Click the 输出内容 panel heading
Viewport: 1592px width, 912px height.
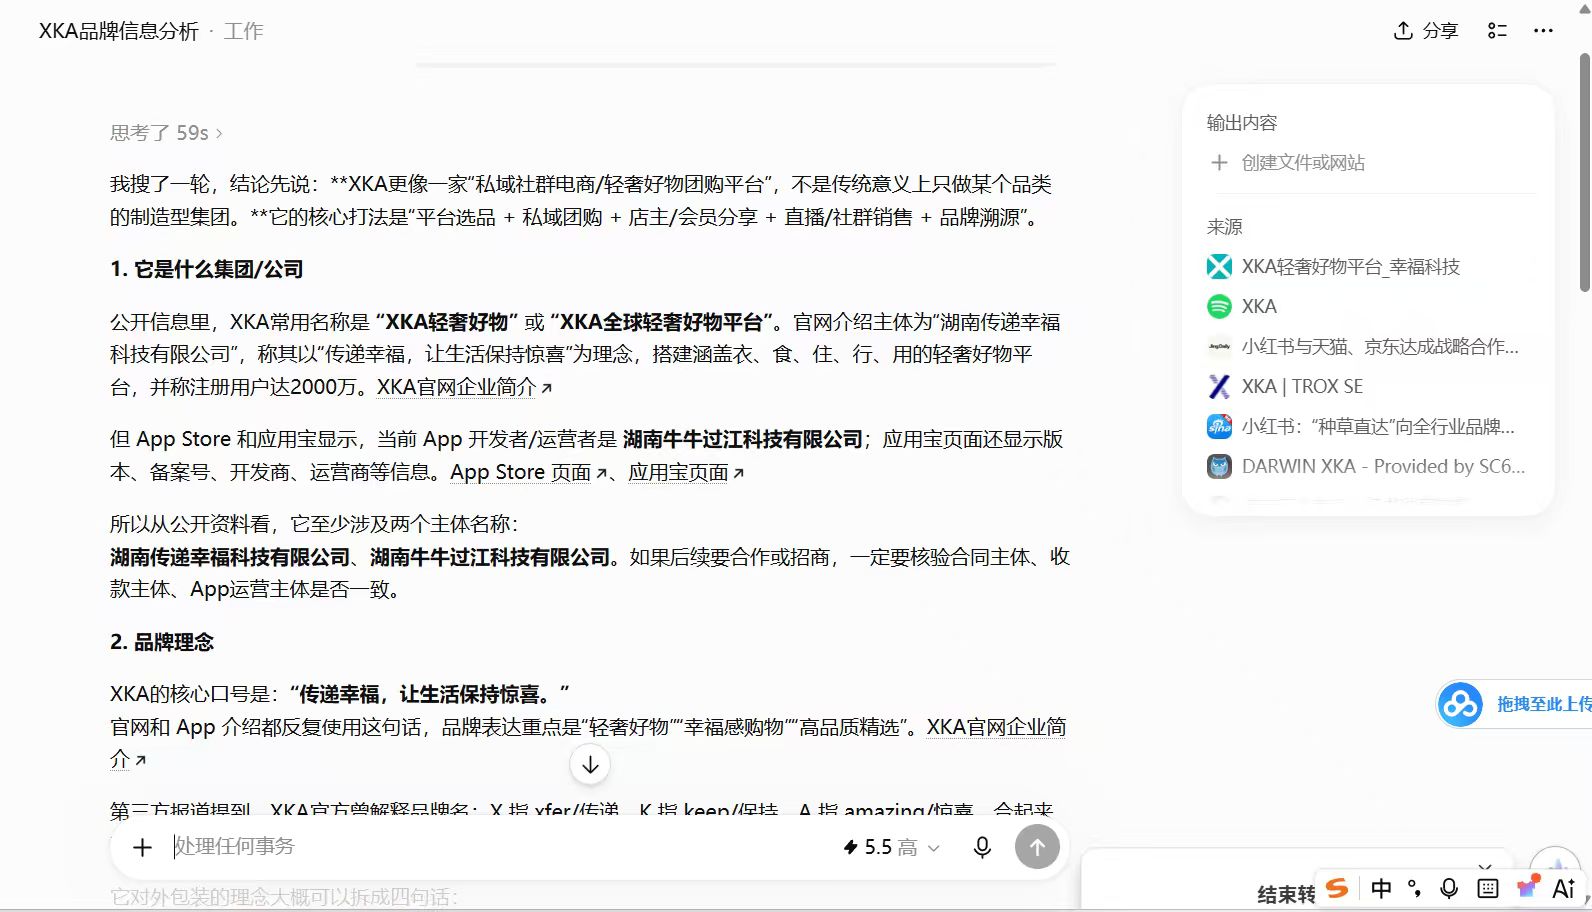pos(1242,123)
